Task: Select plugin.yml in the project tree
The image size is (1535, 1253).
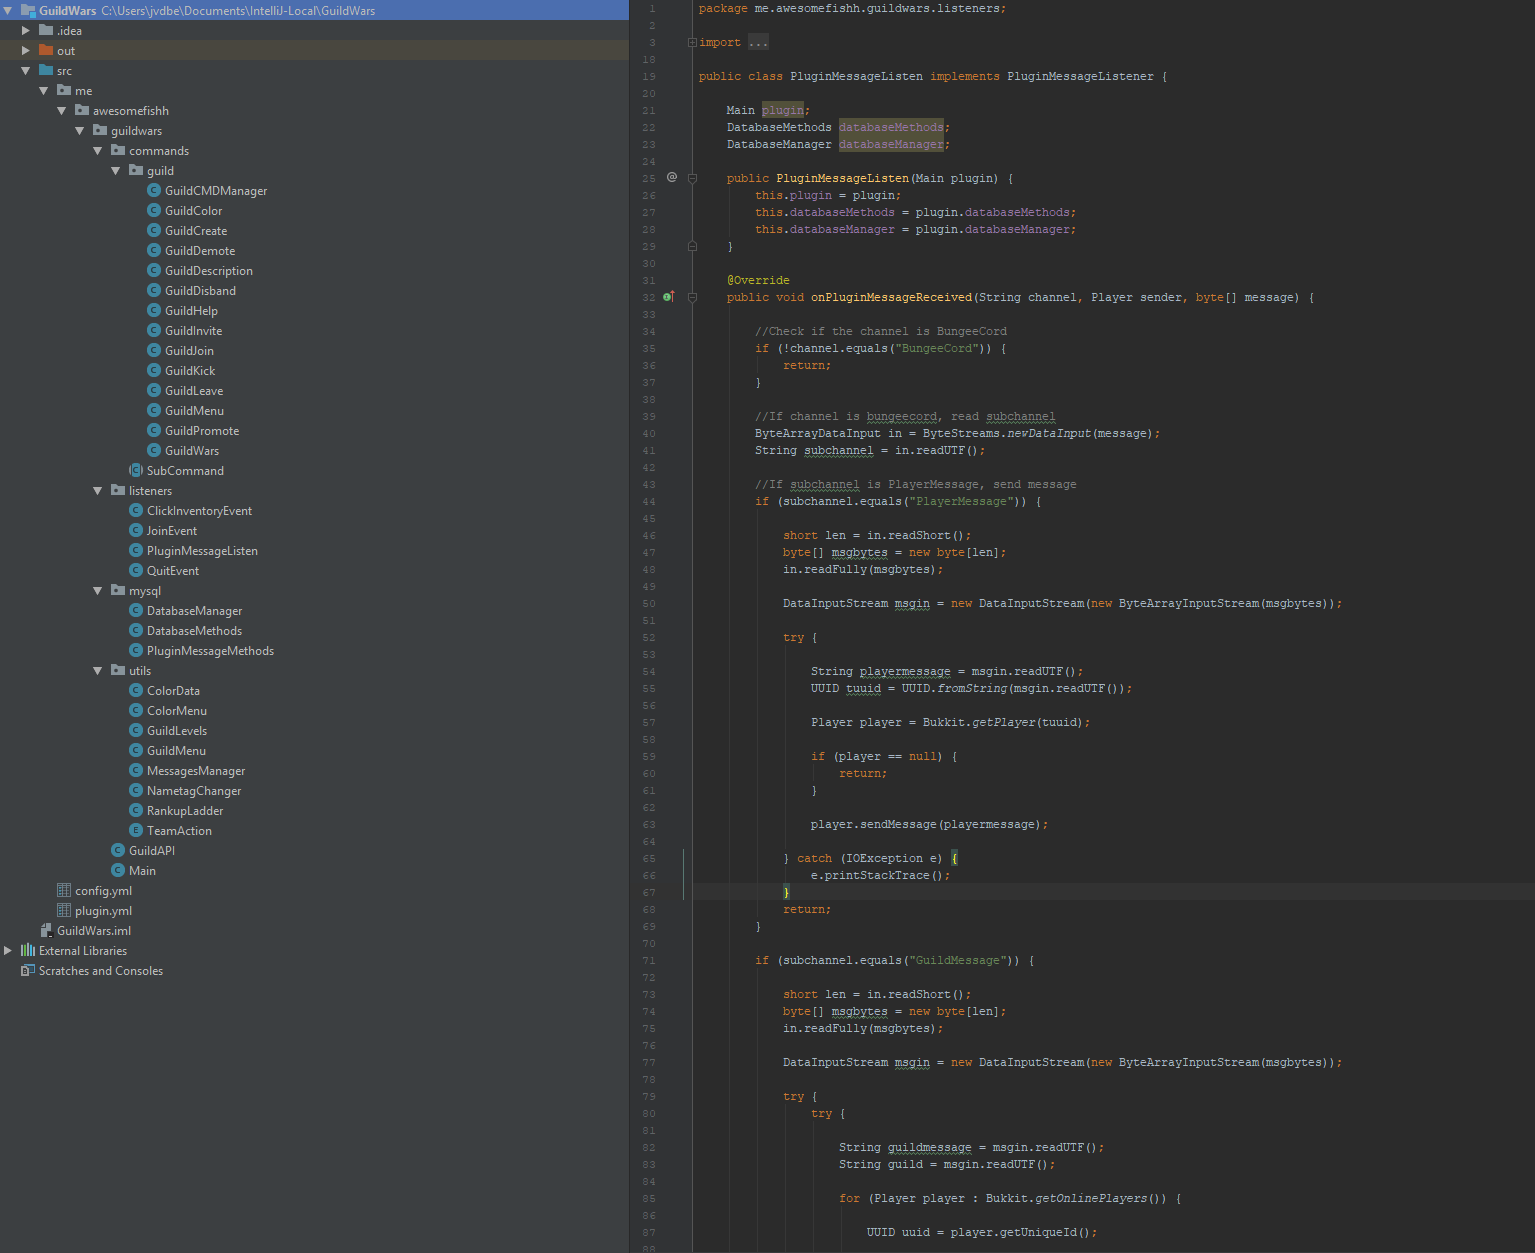Action: click(x=103, y=911)
